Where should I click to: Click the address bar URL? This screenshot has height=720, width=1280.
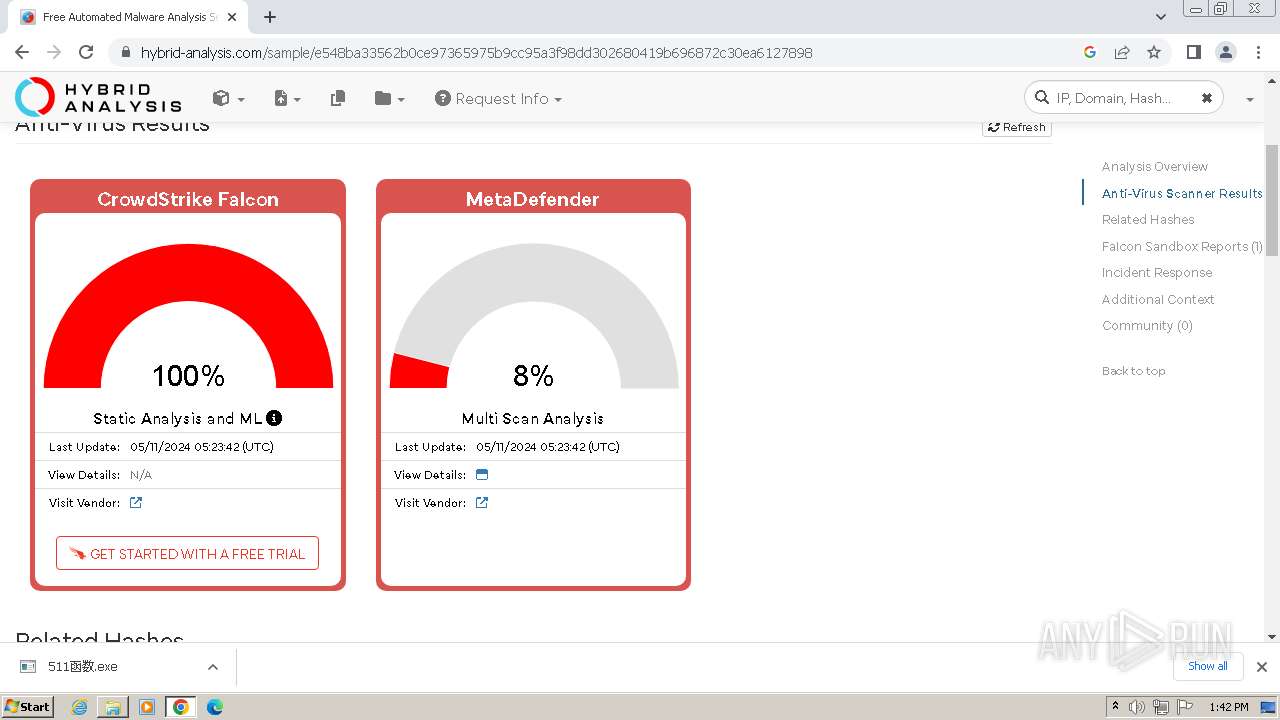coord(476,52)
